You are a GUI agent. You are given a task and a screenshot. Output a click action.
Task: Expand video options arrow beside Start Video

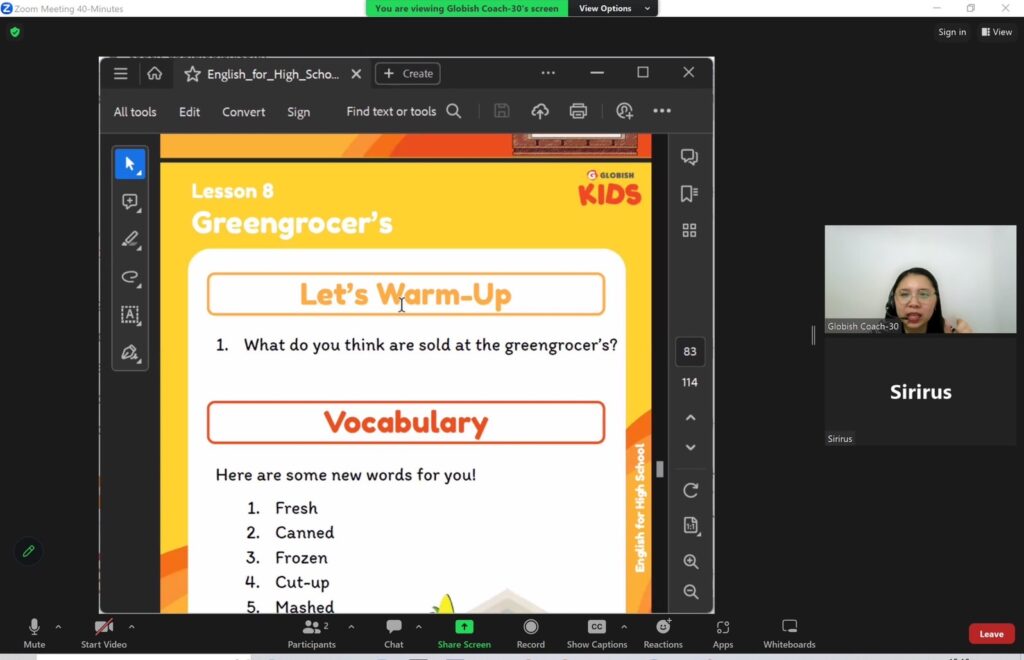(x=131, y=627)
